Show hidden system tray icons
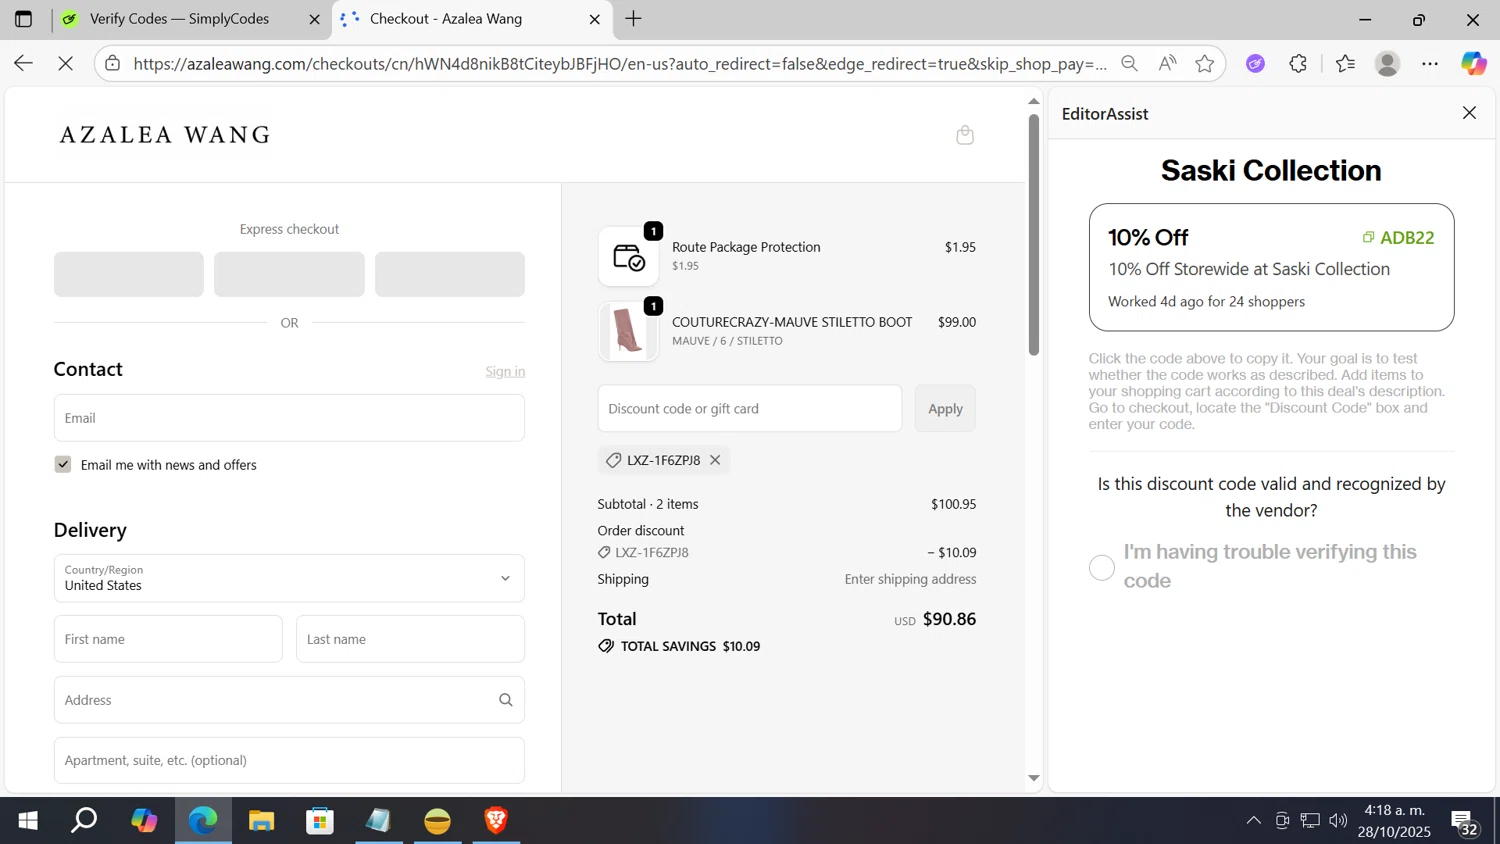The image size is (1500, 844). 1253,821
